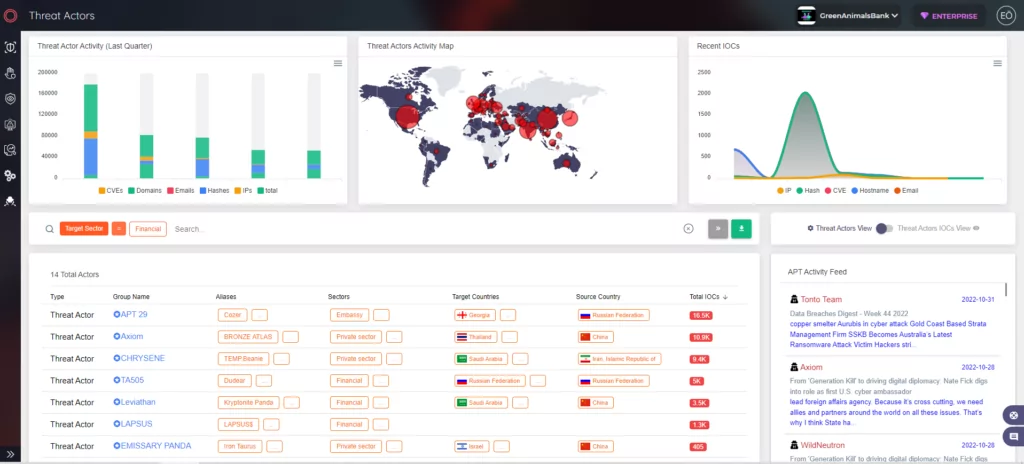
Task: Click the EO user avatar
Action: tap(1006, 16)
